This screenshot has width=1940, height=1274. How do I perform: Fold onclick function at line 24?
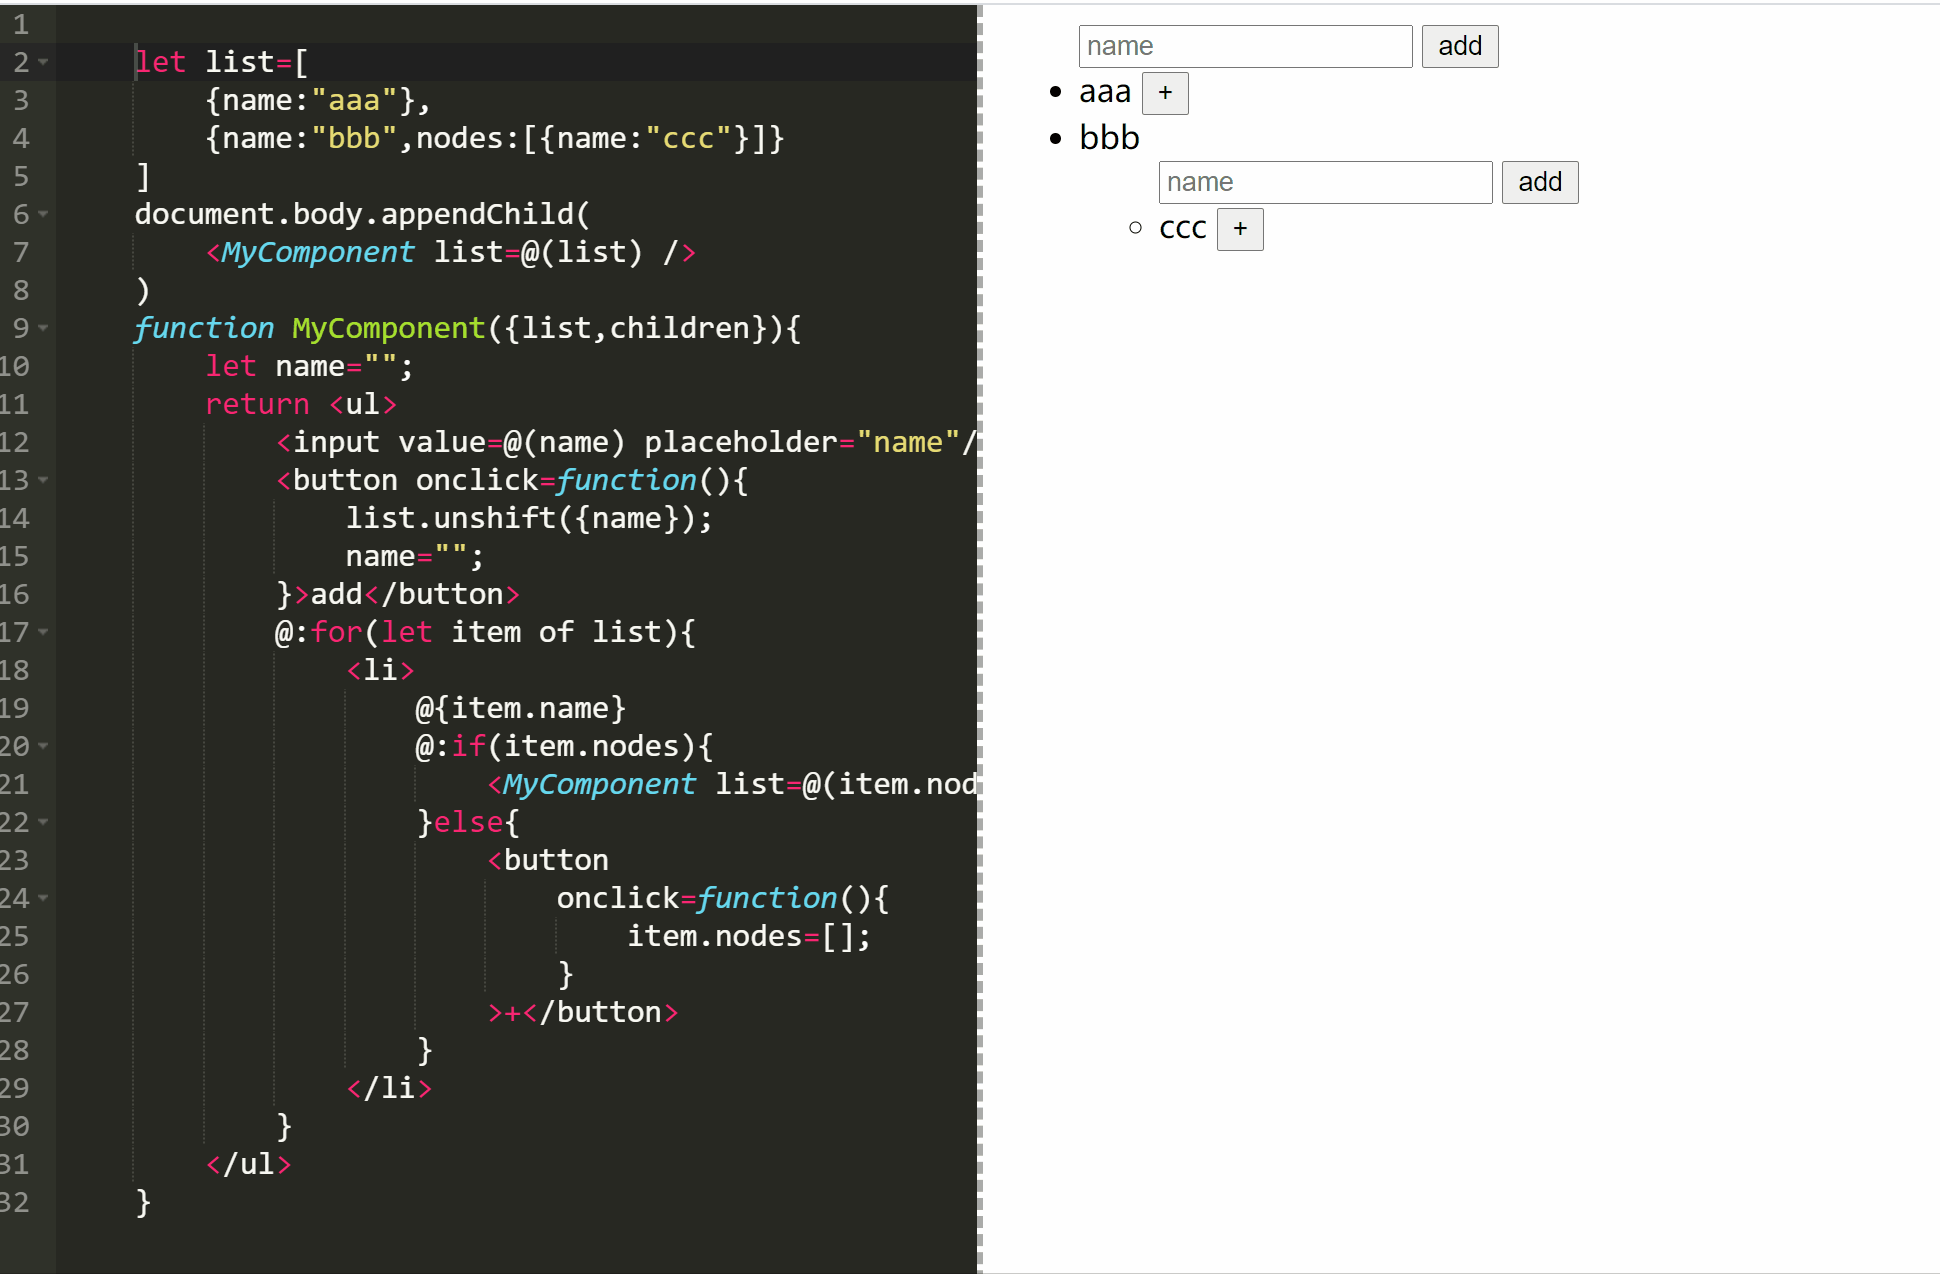[x=43, y=898]
